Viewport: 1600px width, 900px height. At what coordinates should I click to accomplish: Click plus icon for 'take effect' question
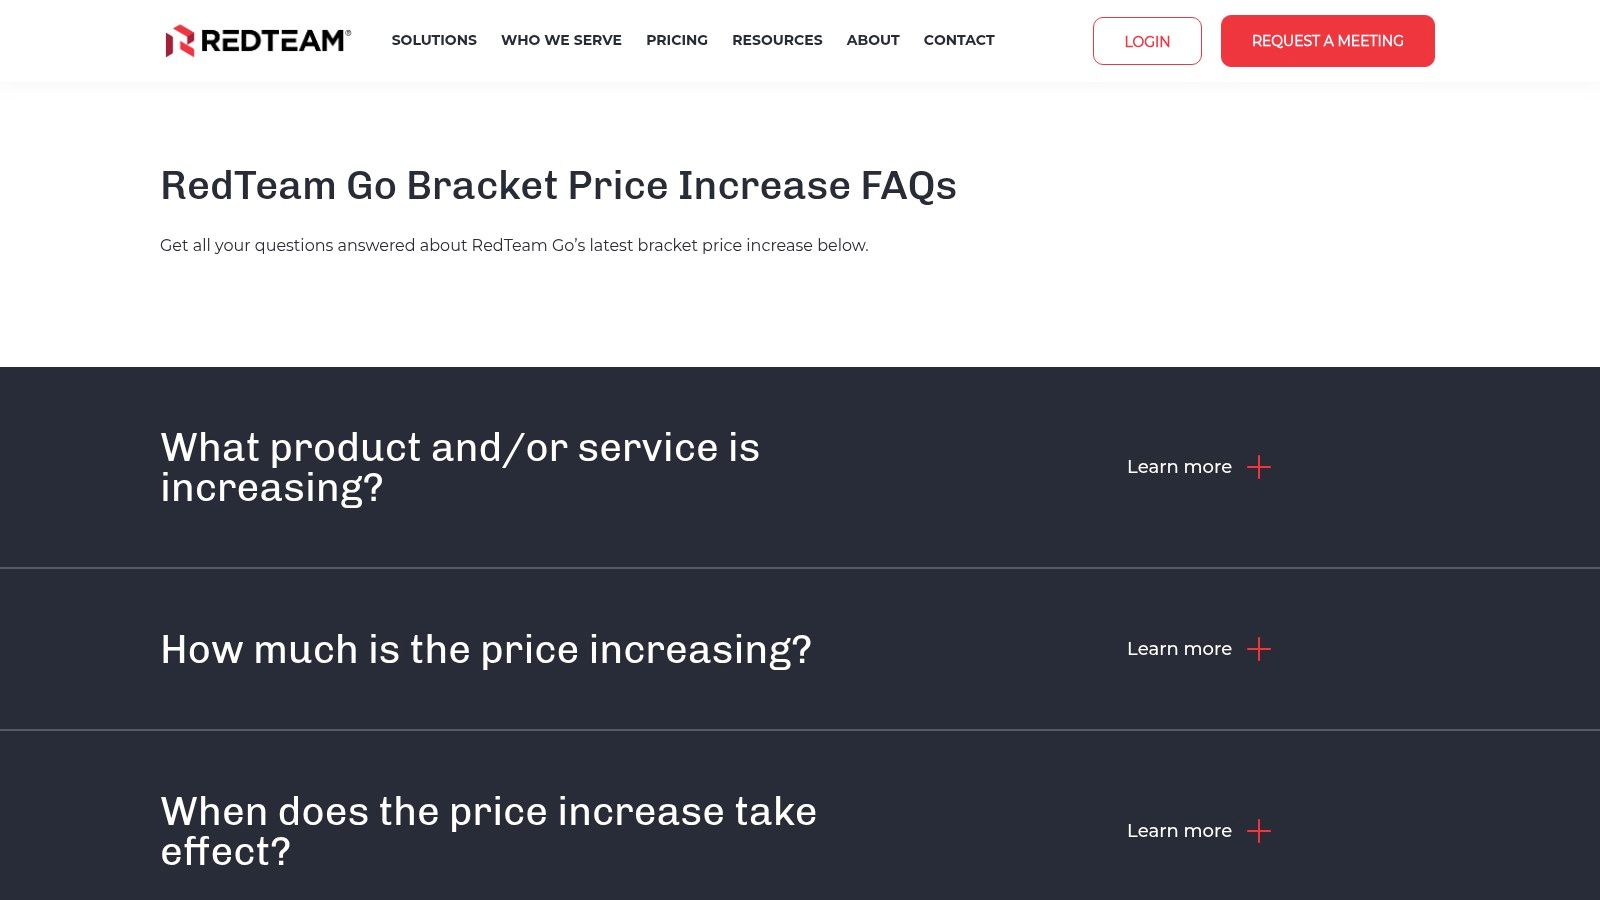click(1259, 831)
